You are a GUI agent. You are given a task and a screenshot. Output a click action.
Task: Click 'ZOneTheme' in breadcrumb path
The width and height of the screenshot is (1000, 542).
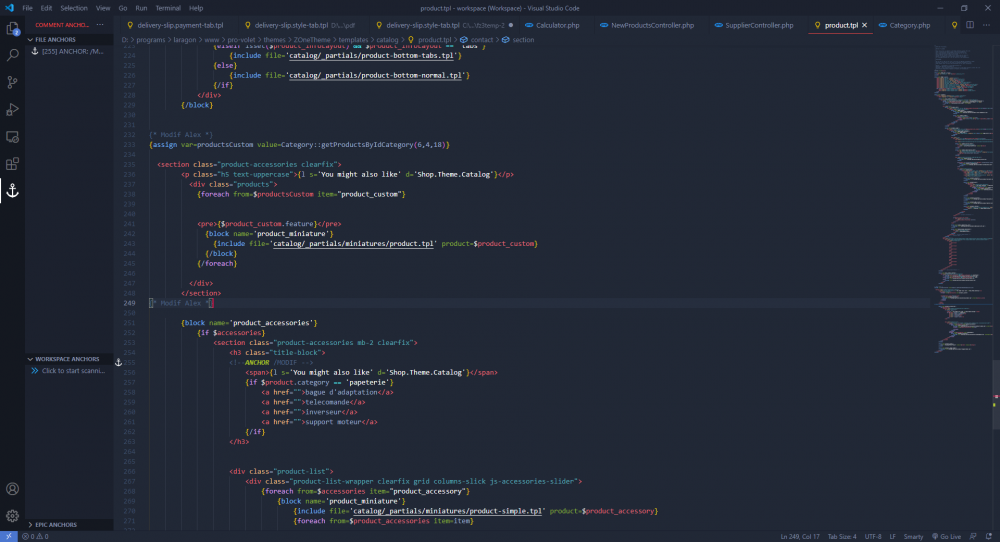312,40
